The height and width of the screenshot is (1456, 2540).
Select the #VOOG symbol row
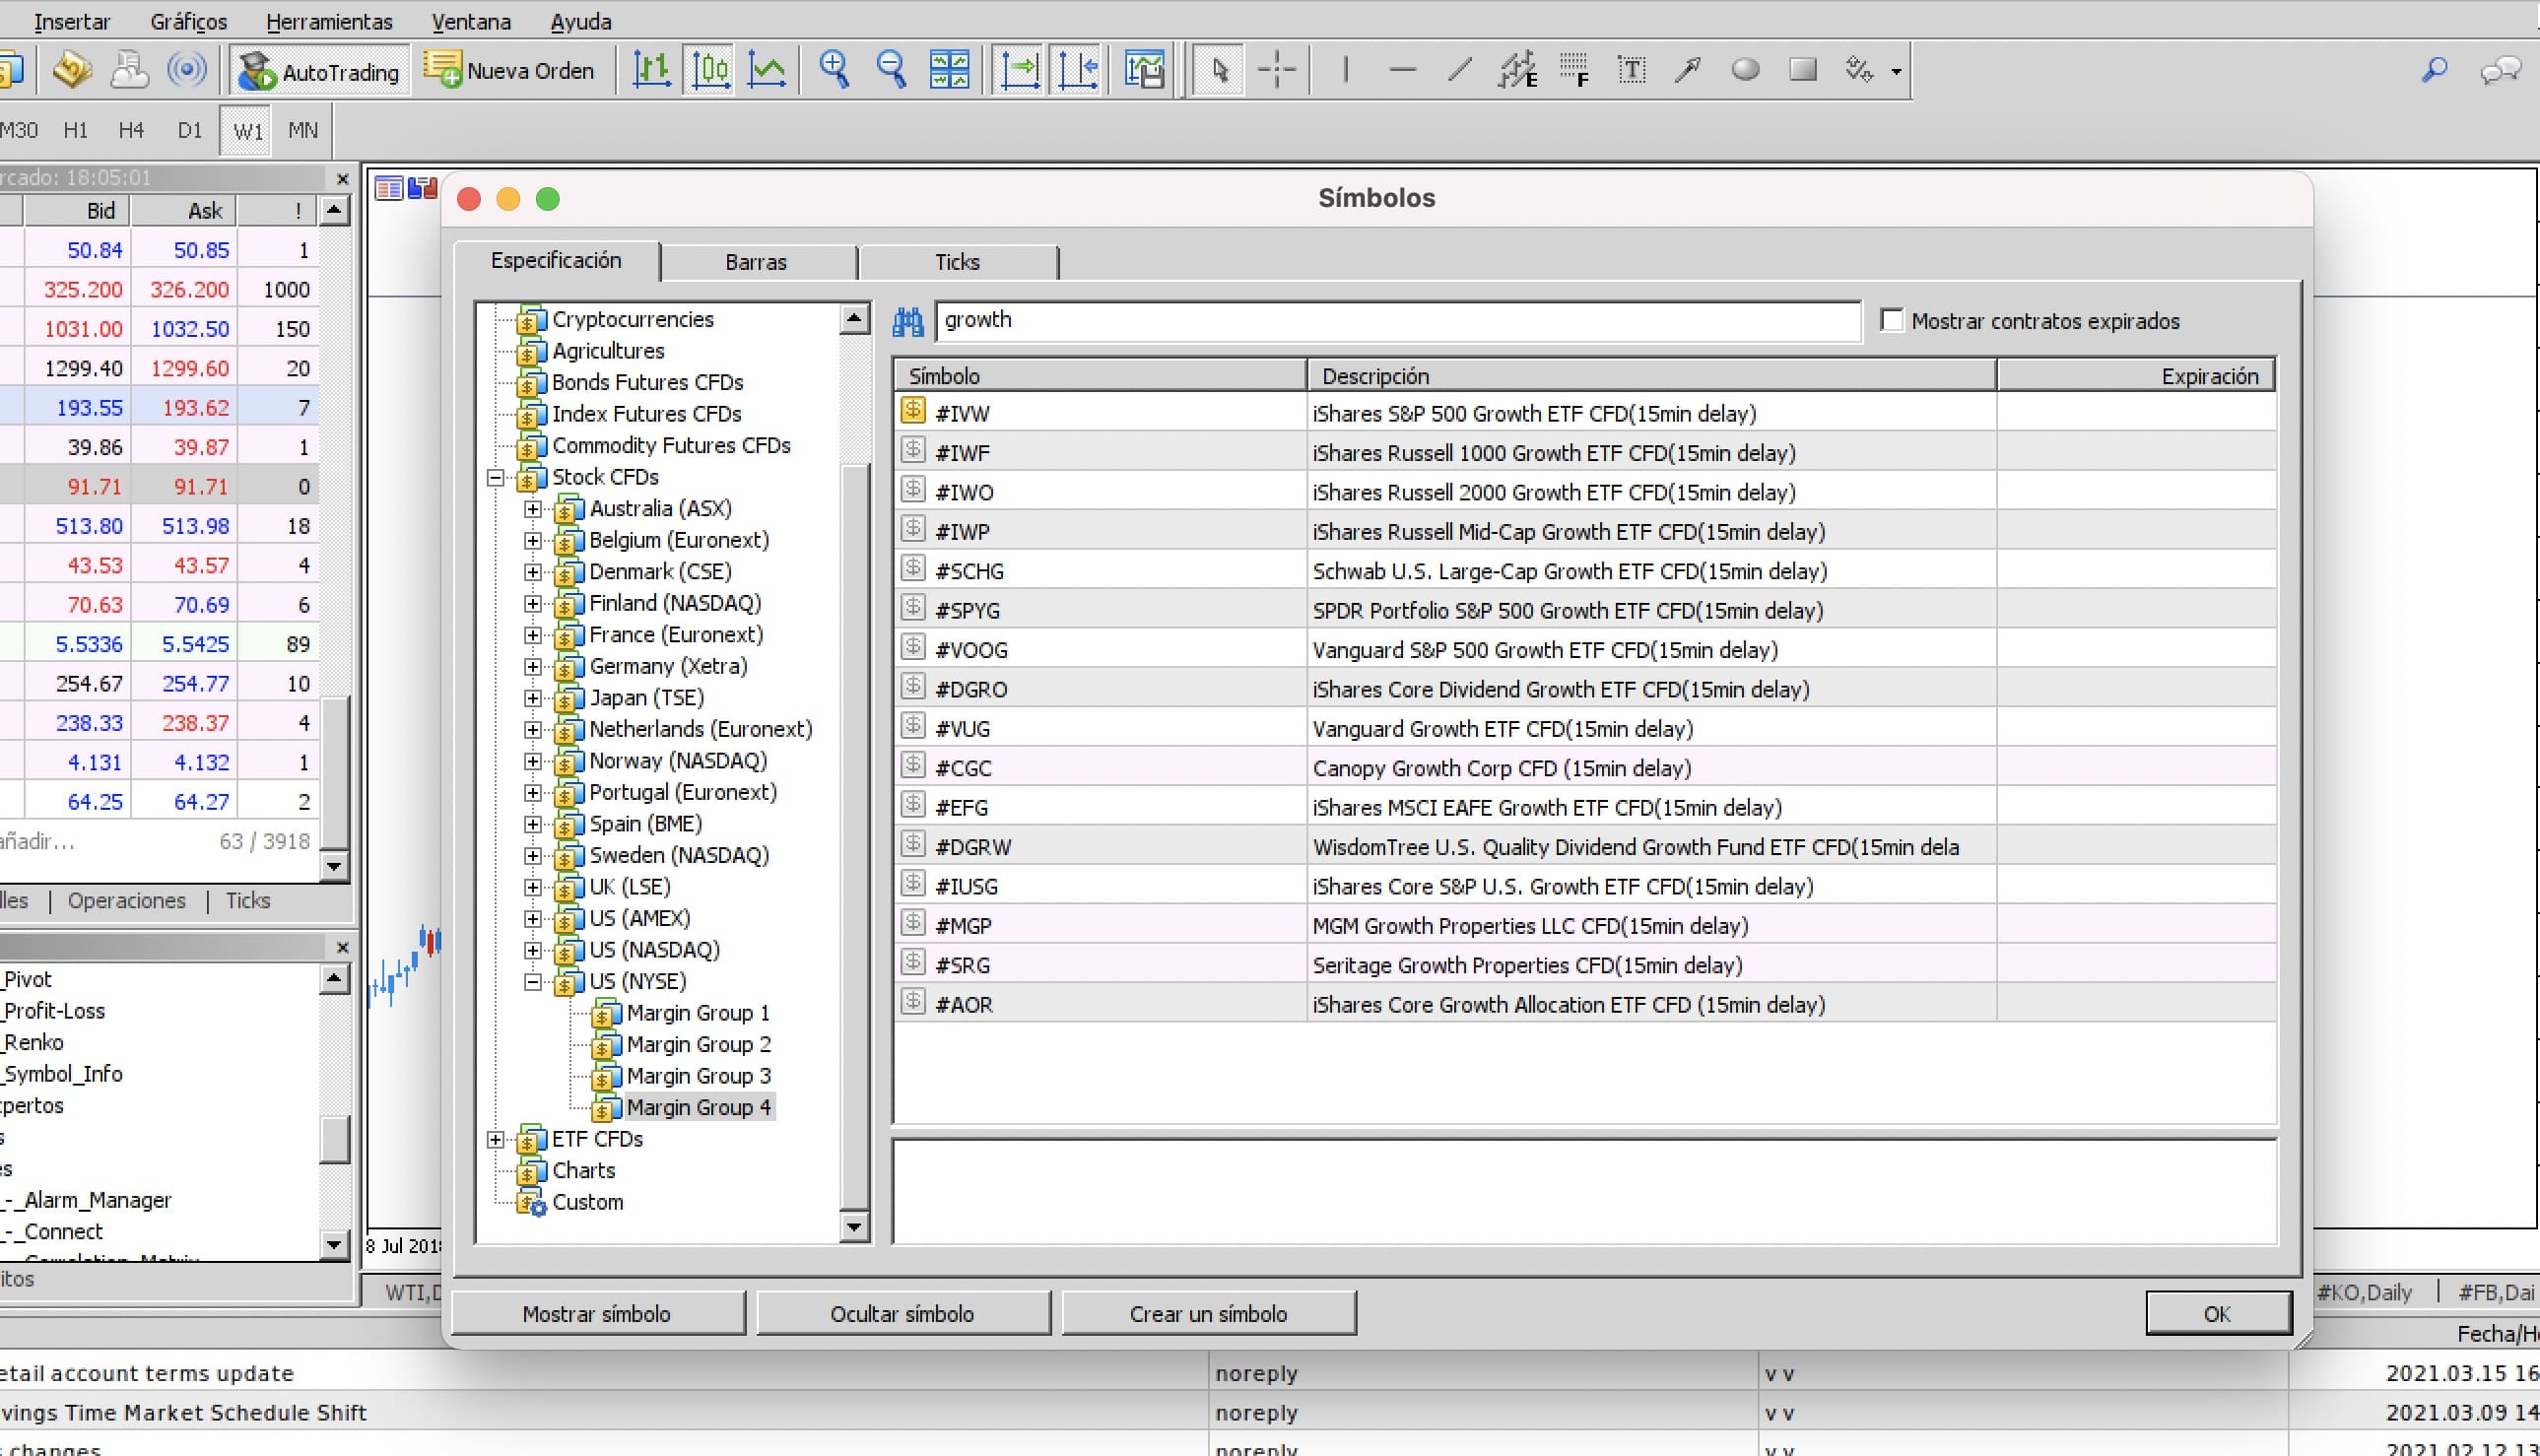point(1584,650)
